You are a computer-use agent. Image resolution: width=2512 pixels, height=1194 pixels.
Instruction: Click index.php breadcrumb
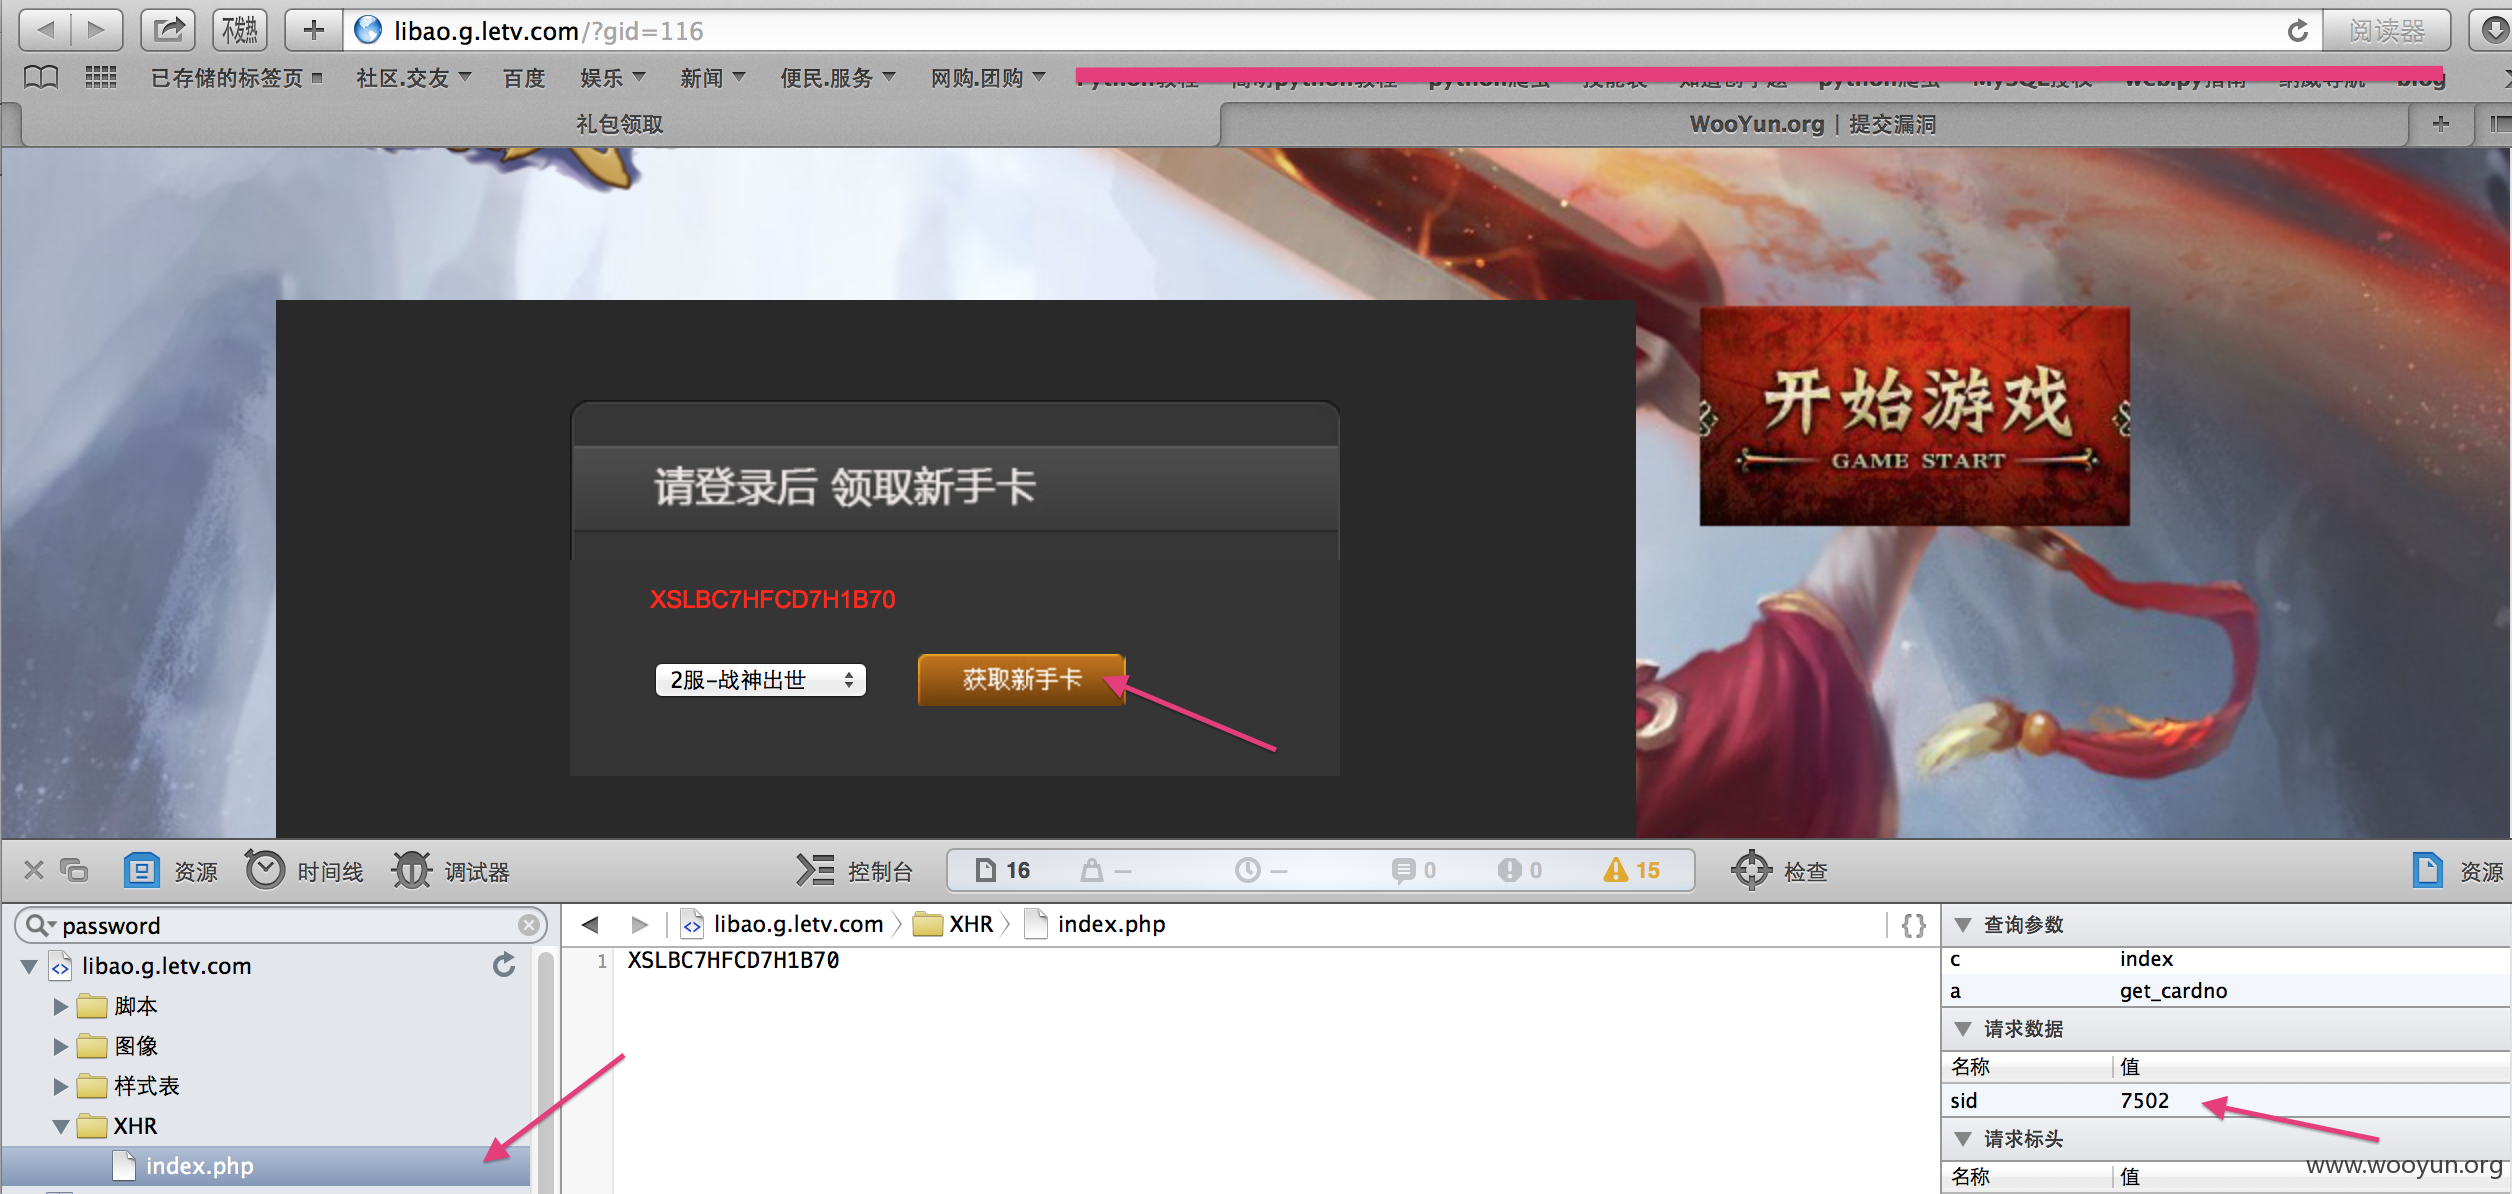1095,924
